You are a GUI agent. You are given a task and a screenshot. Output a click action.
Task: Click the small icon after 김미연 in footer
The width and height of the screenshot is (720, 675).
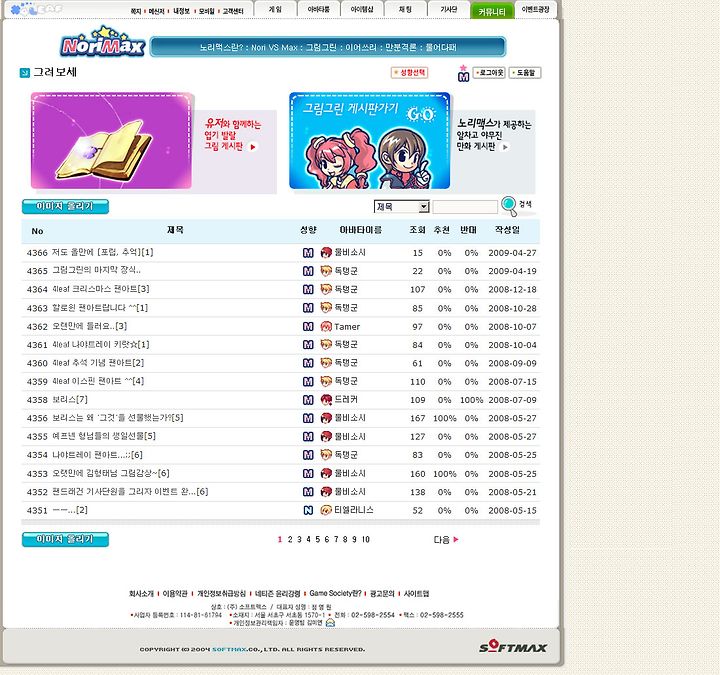click(330, 623)
